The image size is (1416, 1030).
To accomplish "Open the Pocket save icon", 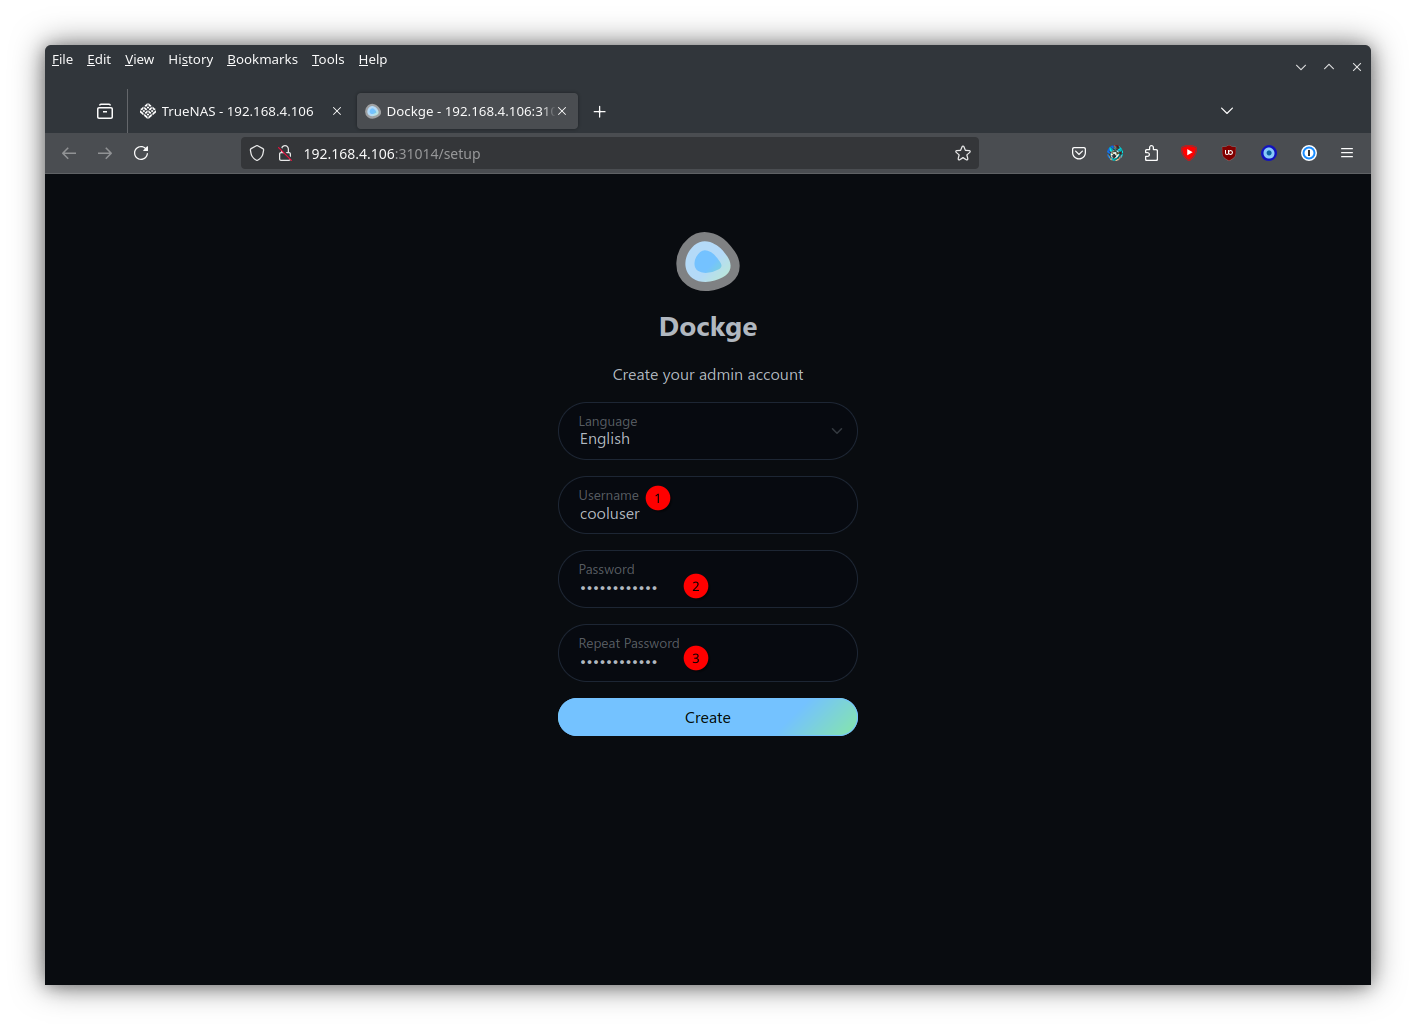I will (x=1079, y=153).
